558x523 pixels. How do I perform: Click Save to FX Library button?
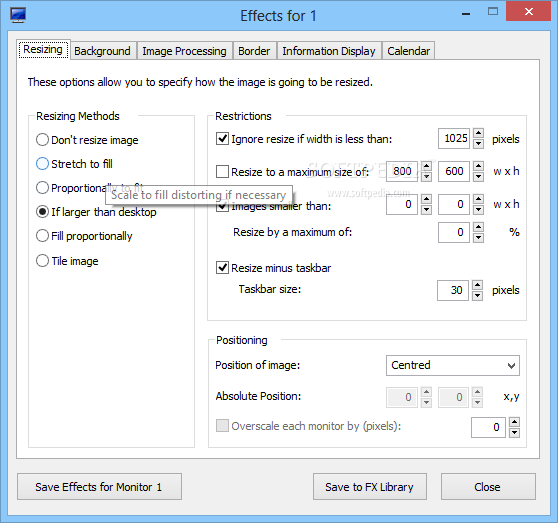click(370, 486)
